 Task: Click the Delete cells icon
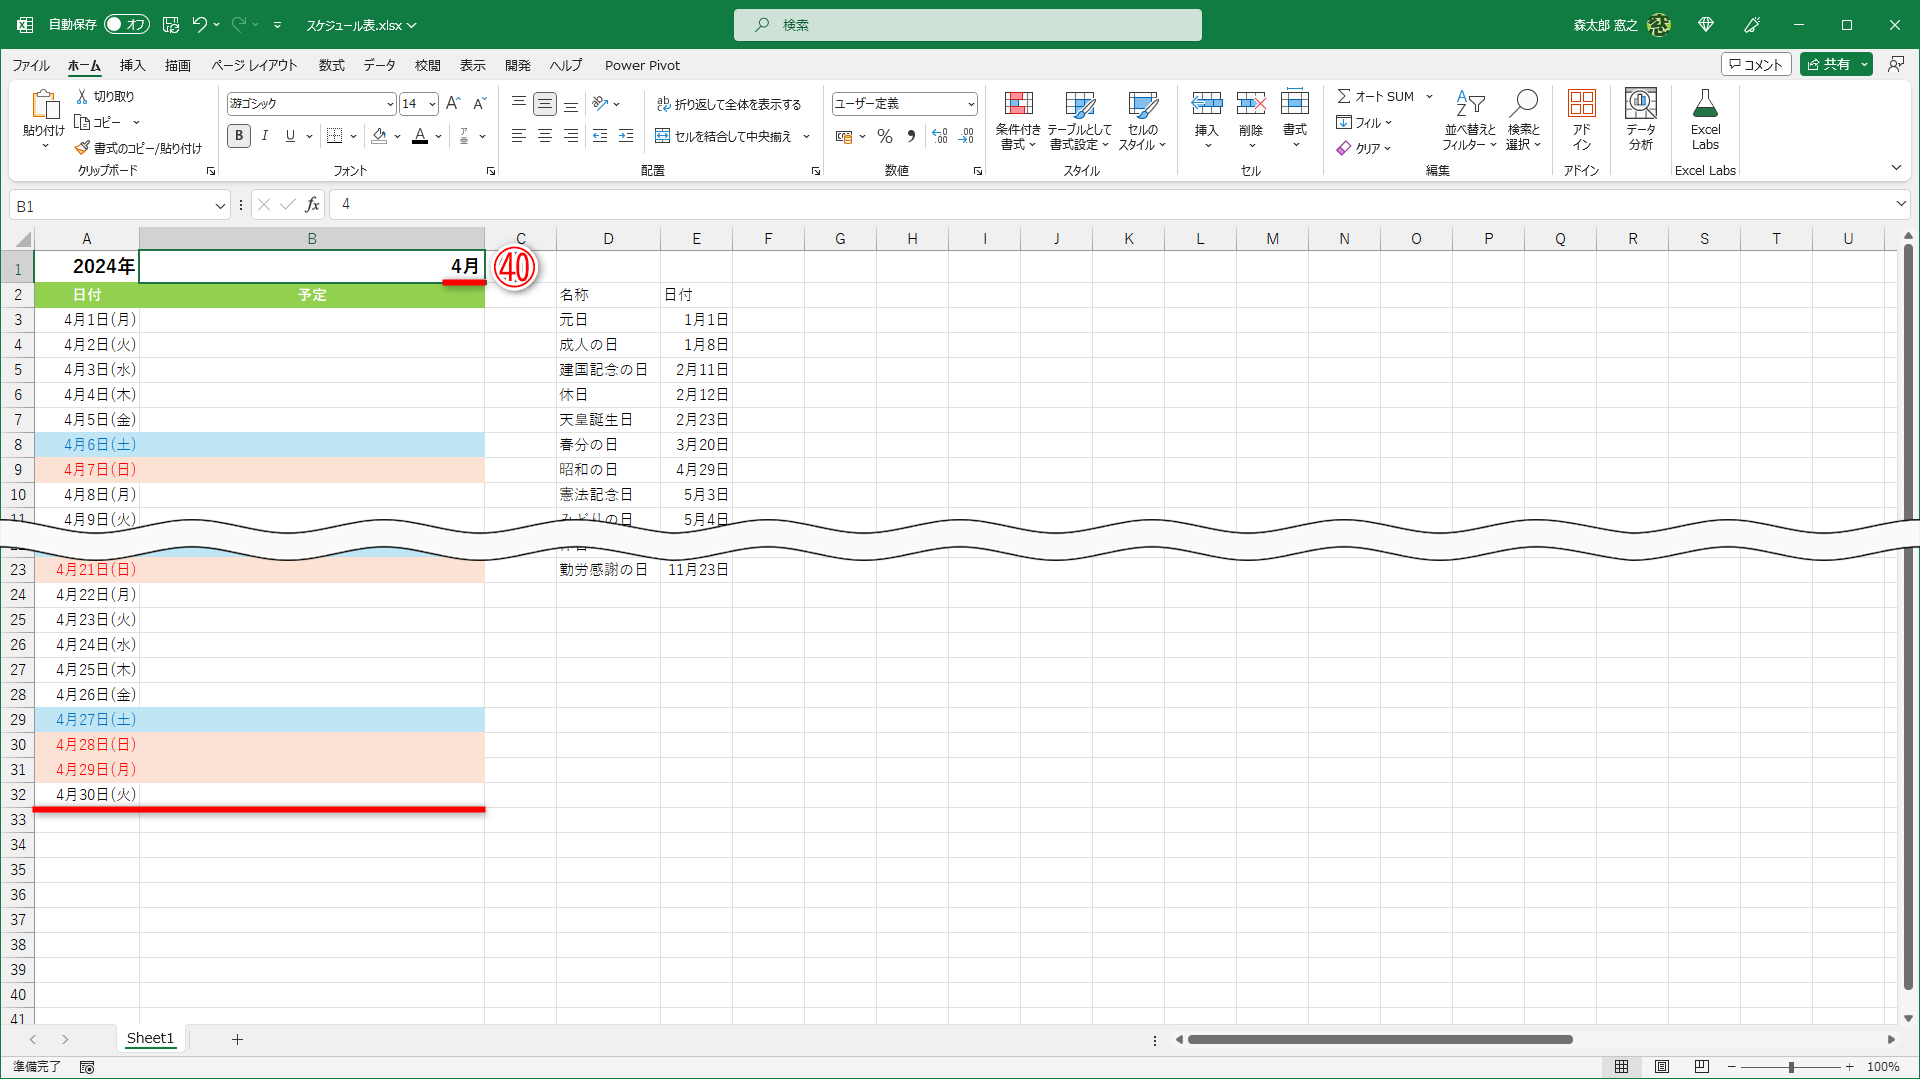tap(1251, 103)
